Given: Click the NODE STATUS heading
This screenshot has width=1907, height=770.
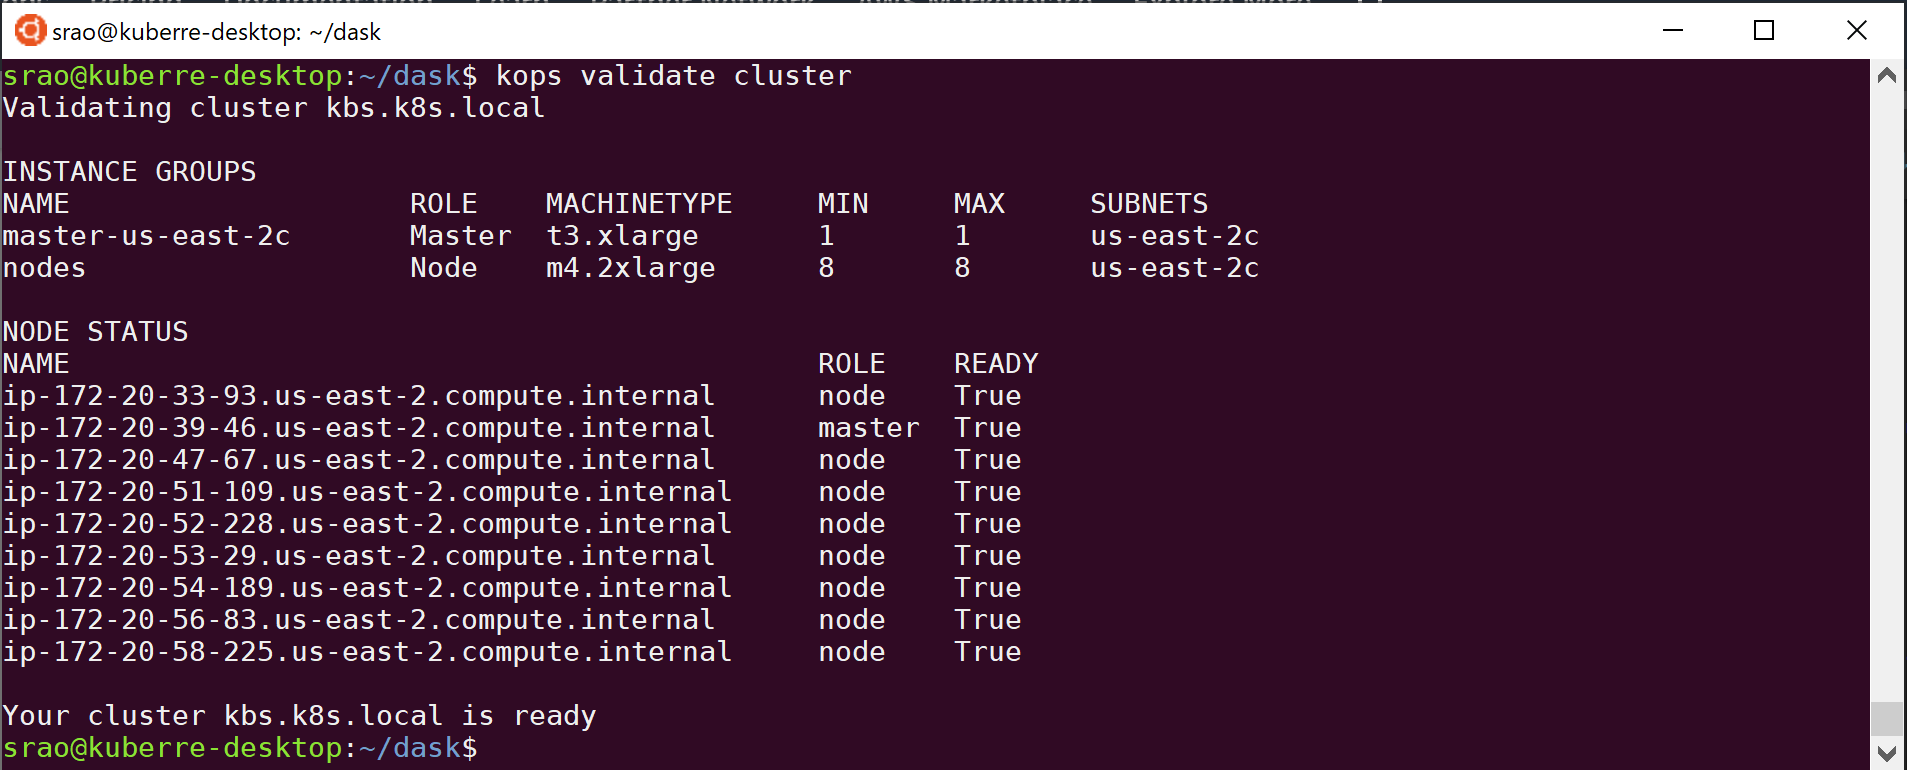Looking at the screenshot, I should pos(95,332).
